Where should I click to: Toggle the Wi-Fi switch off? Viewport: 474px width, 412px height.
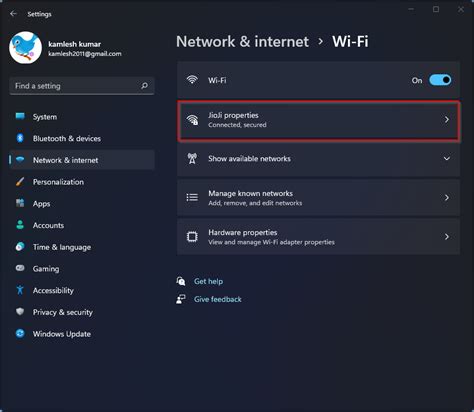[x=440, y=80]
